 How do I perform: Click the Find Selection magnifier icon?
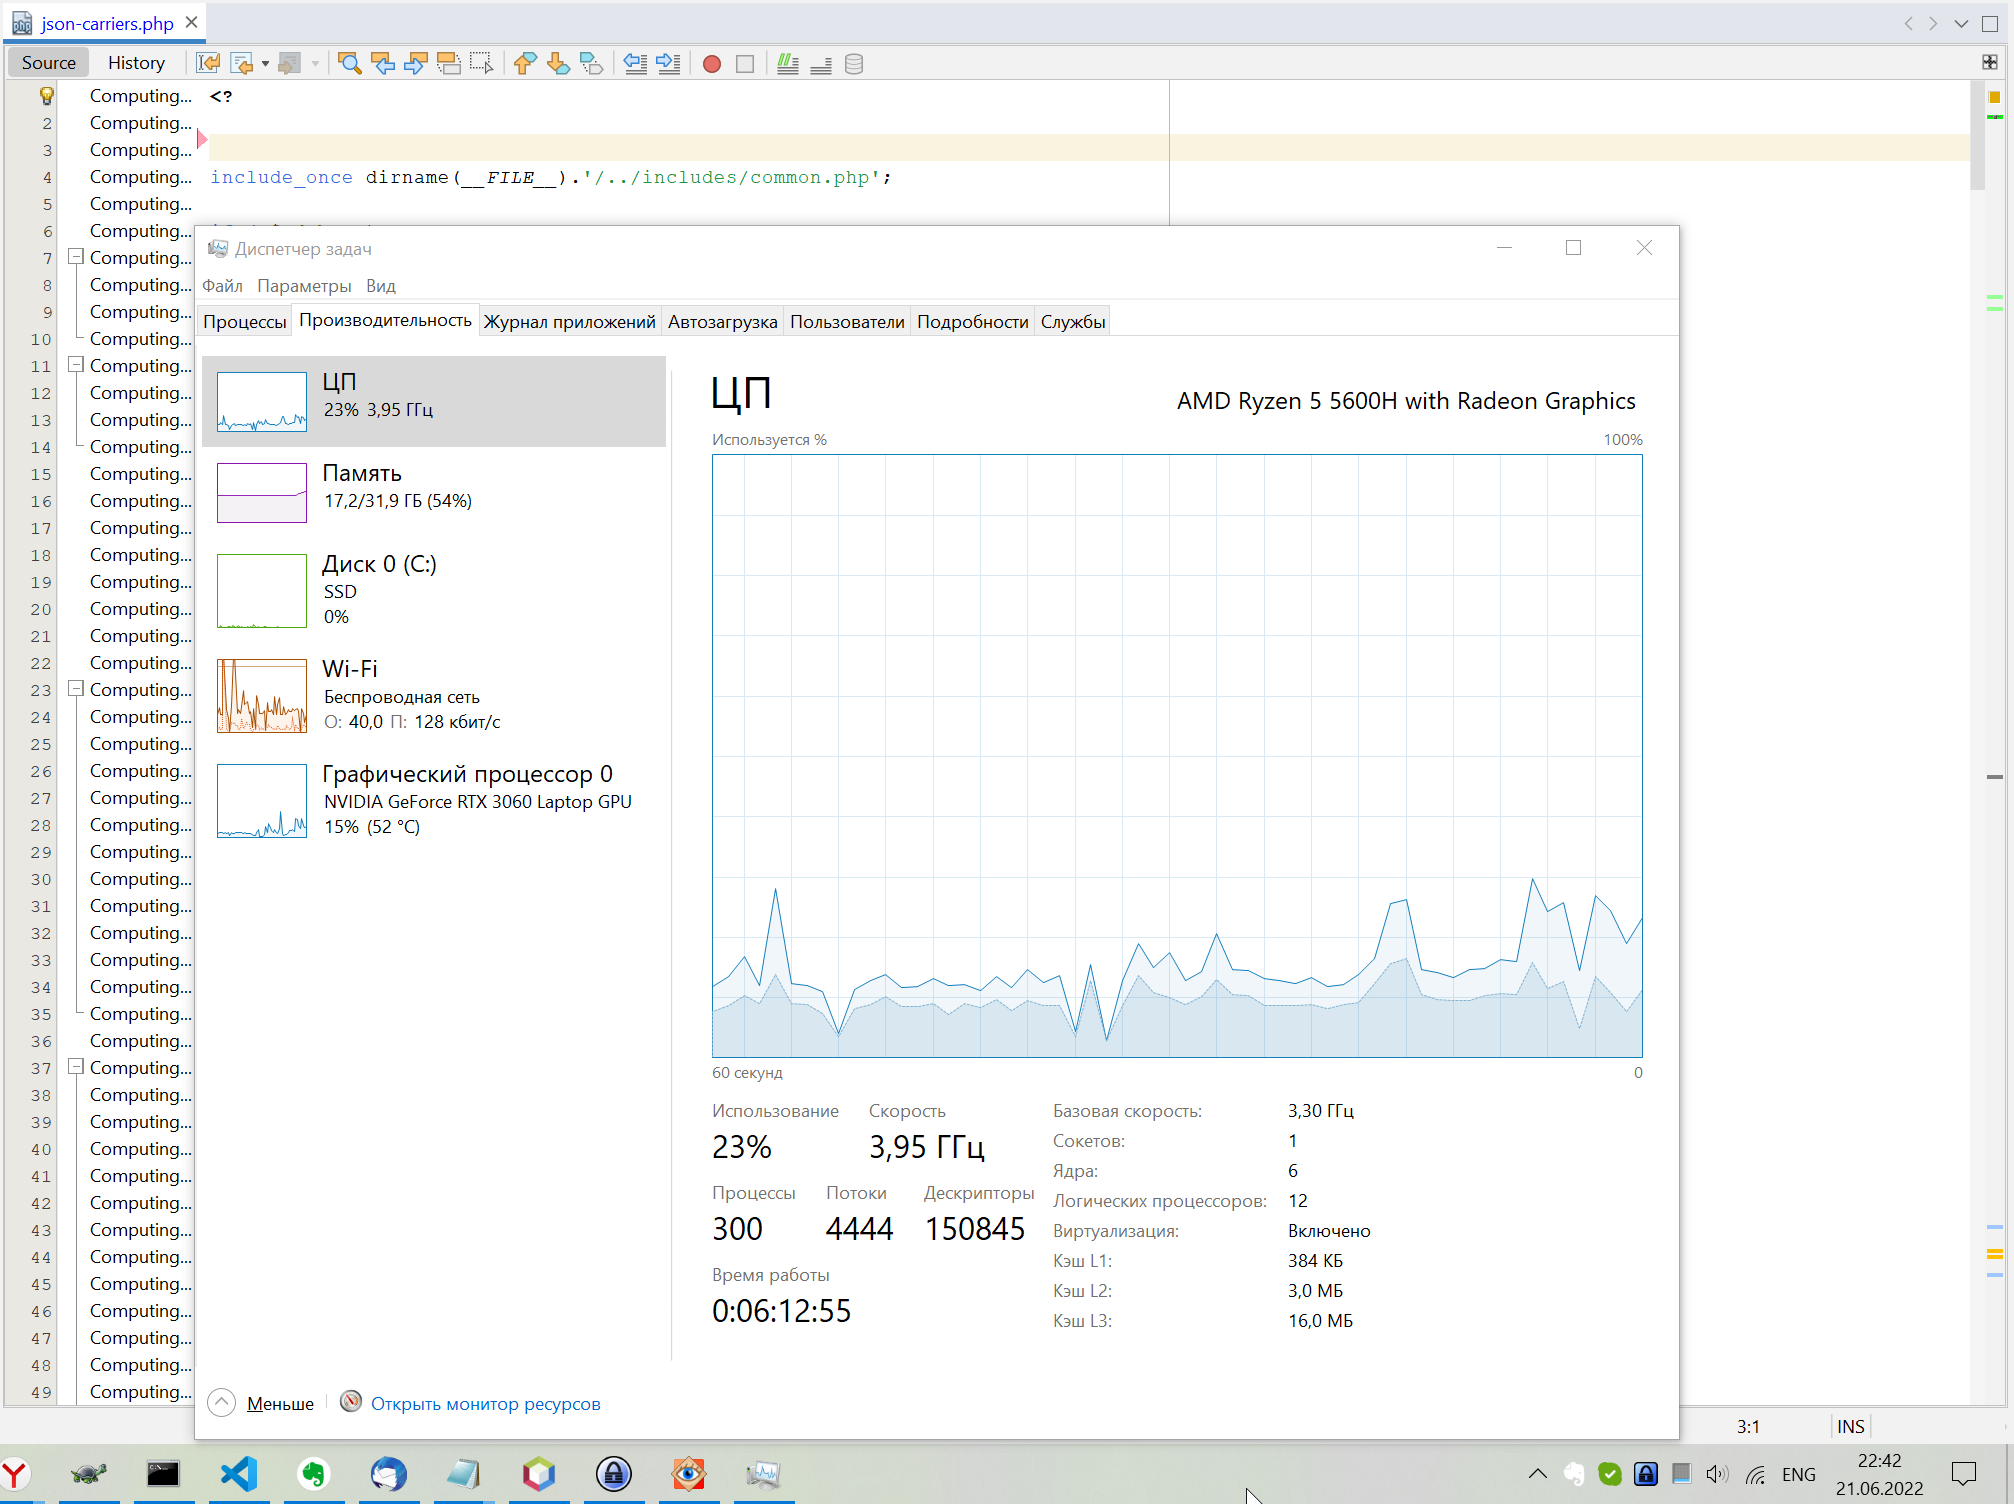tap(349, 63)
